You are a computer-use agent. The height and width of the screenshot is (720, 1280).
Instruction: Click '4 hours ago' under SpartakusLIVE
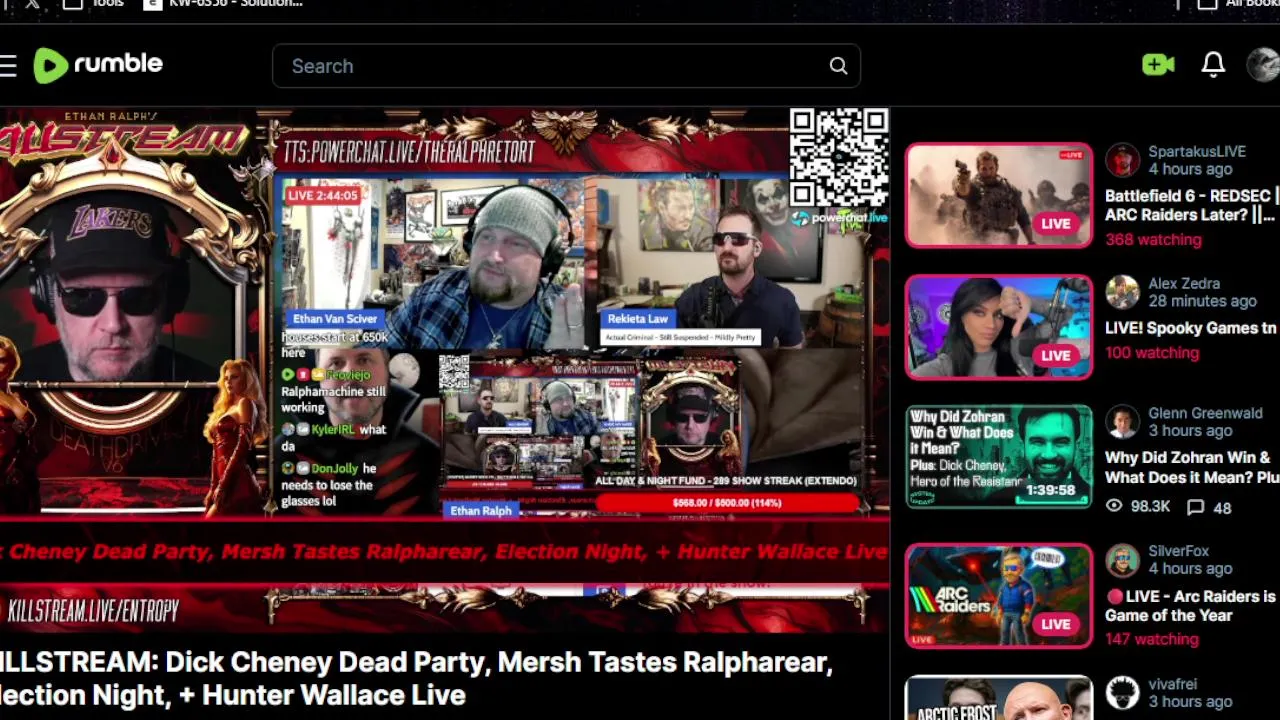1190,169
